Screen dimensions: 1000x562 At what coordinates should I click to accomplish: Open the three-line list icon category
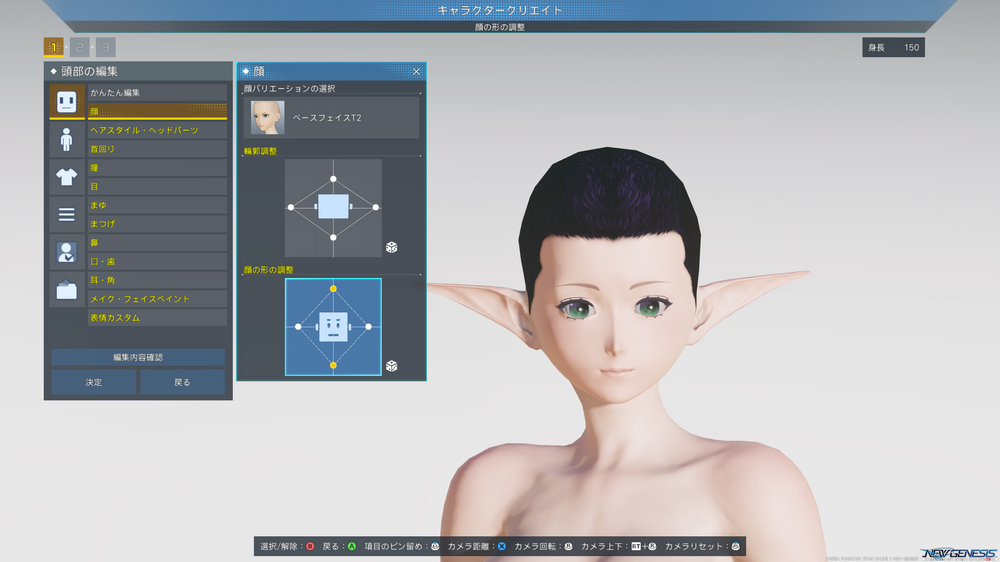click(66, 214)
